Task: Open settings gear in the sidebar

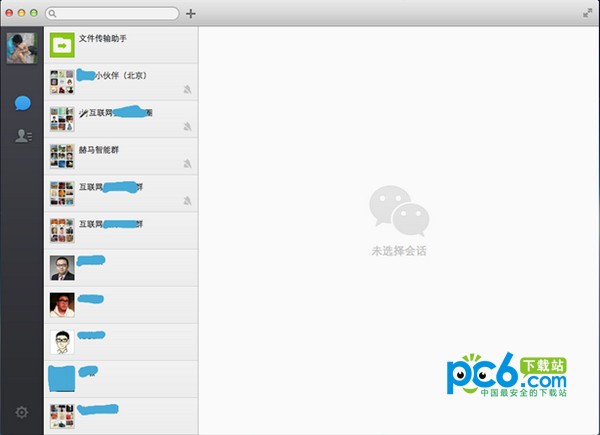Action: (22, 412)
